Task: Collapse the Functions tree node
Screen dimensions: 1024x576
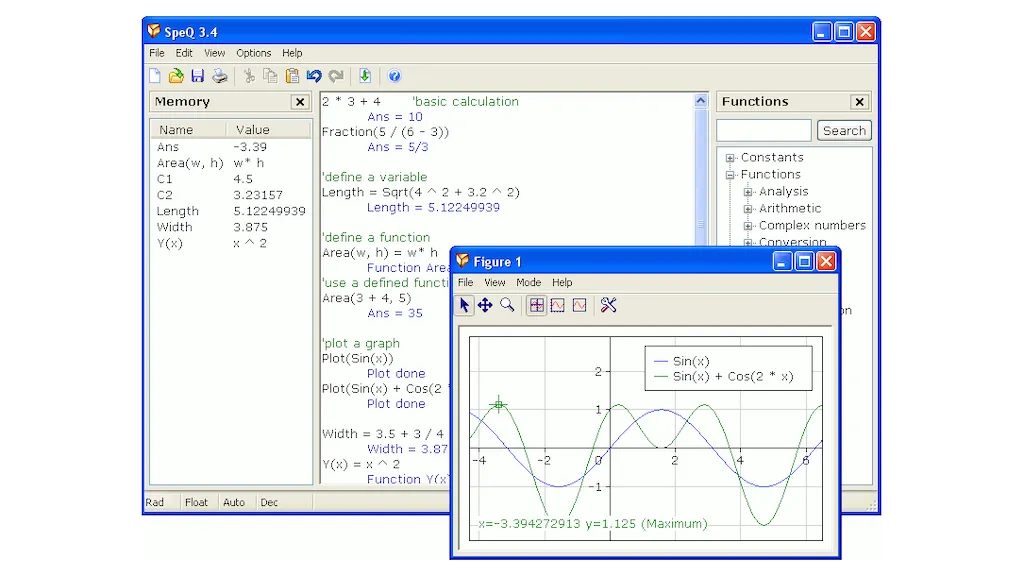Action: 730,175
